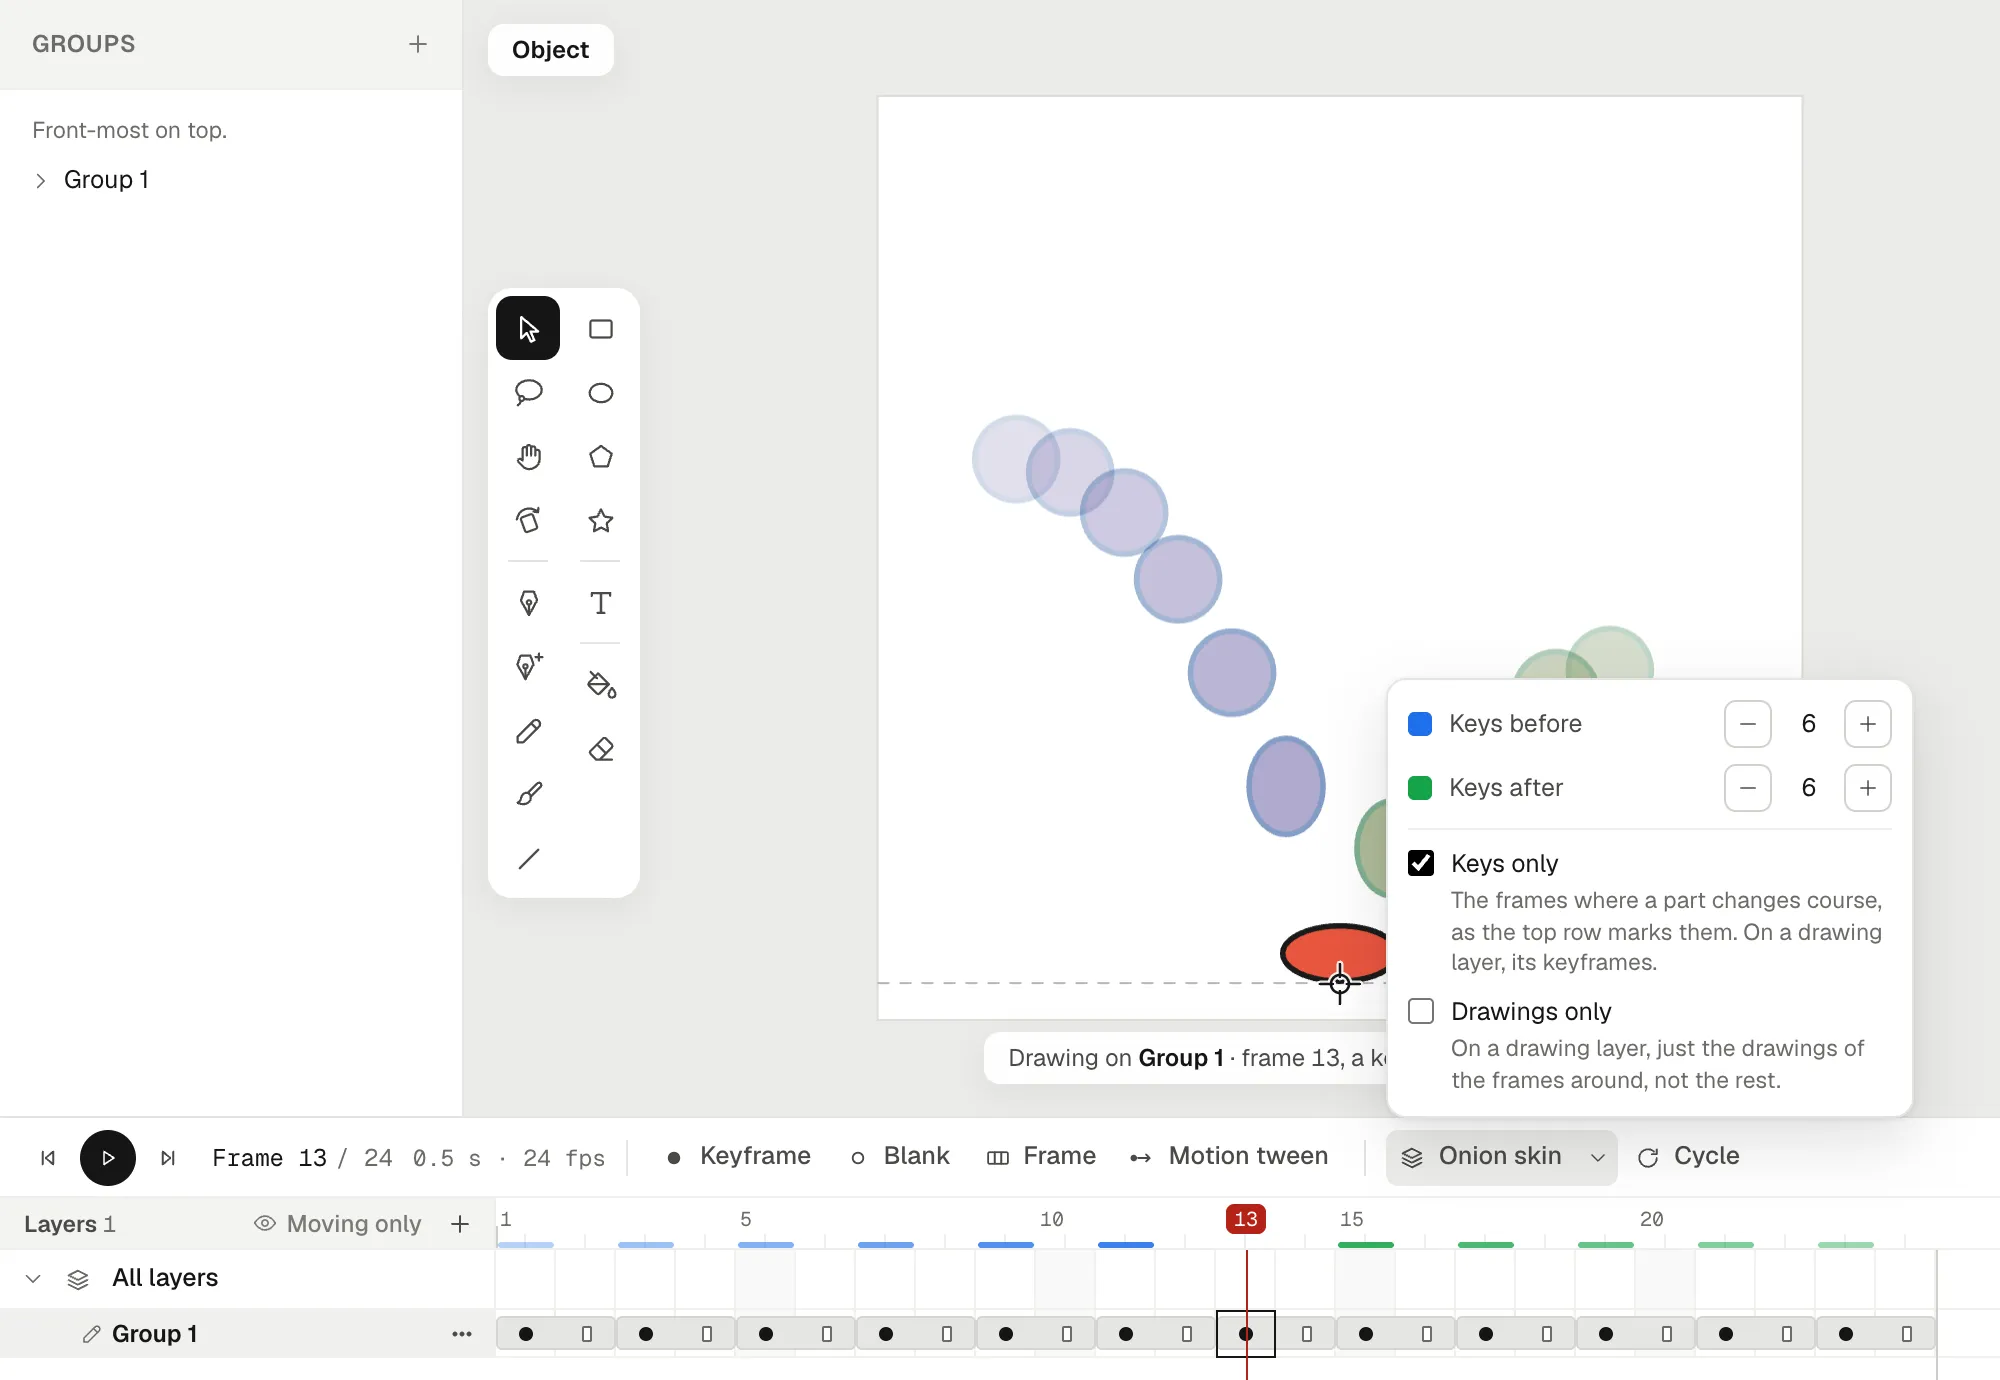Select the Rectangle shape tool

tap(601, 329)
